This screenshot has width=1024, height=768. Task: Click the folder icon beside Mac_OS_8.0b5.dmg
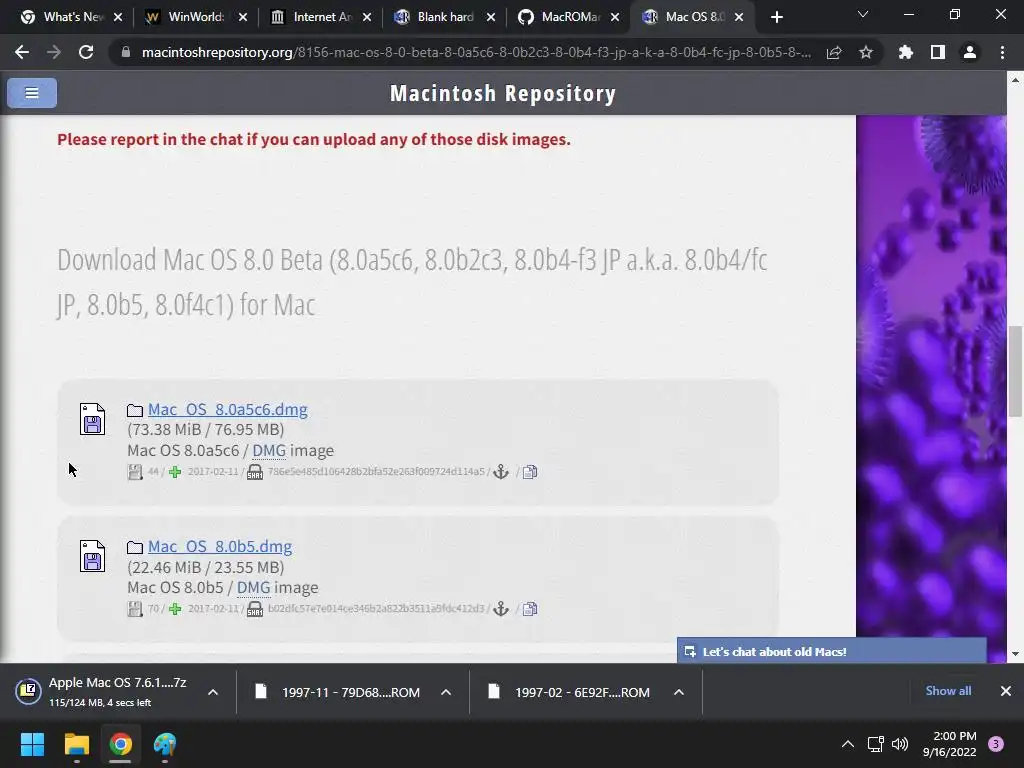point(135,547)
